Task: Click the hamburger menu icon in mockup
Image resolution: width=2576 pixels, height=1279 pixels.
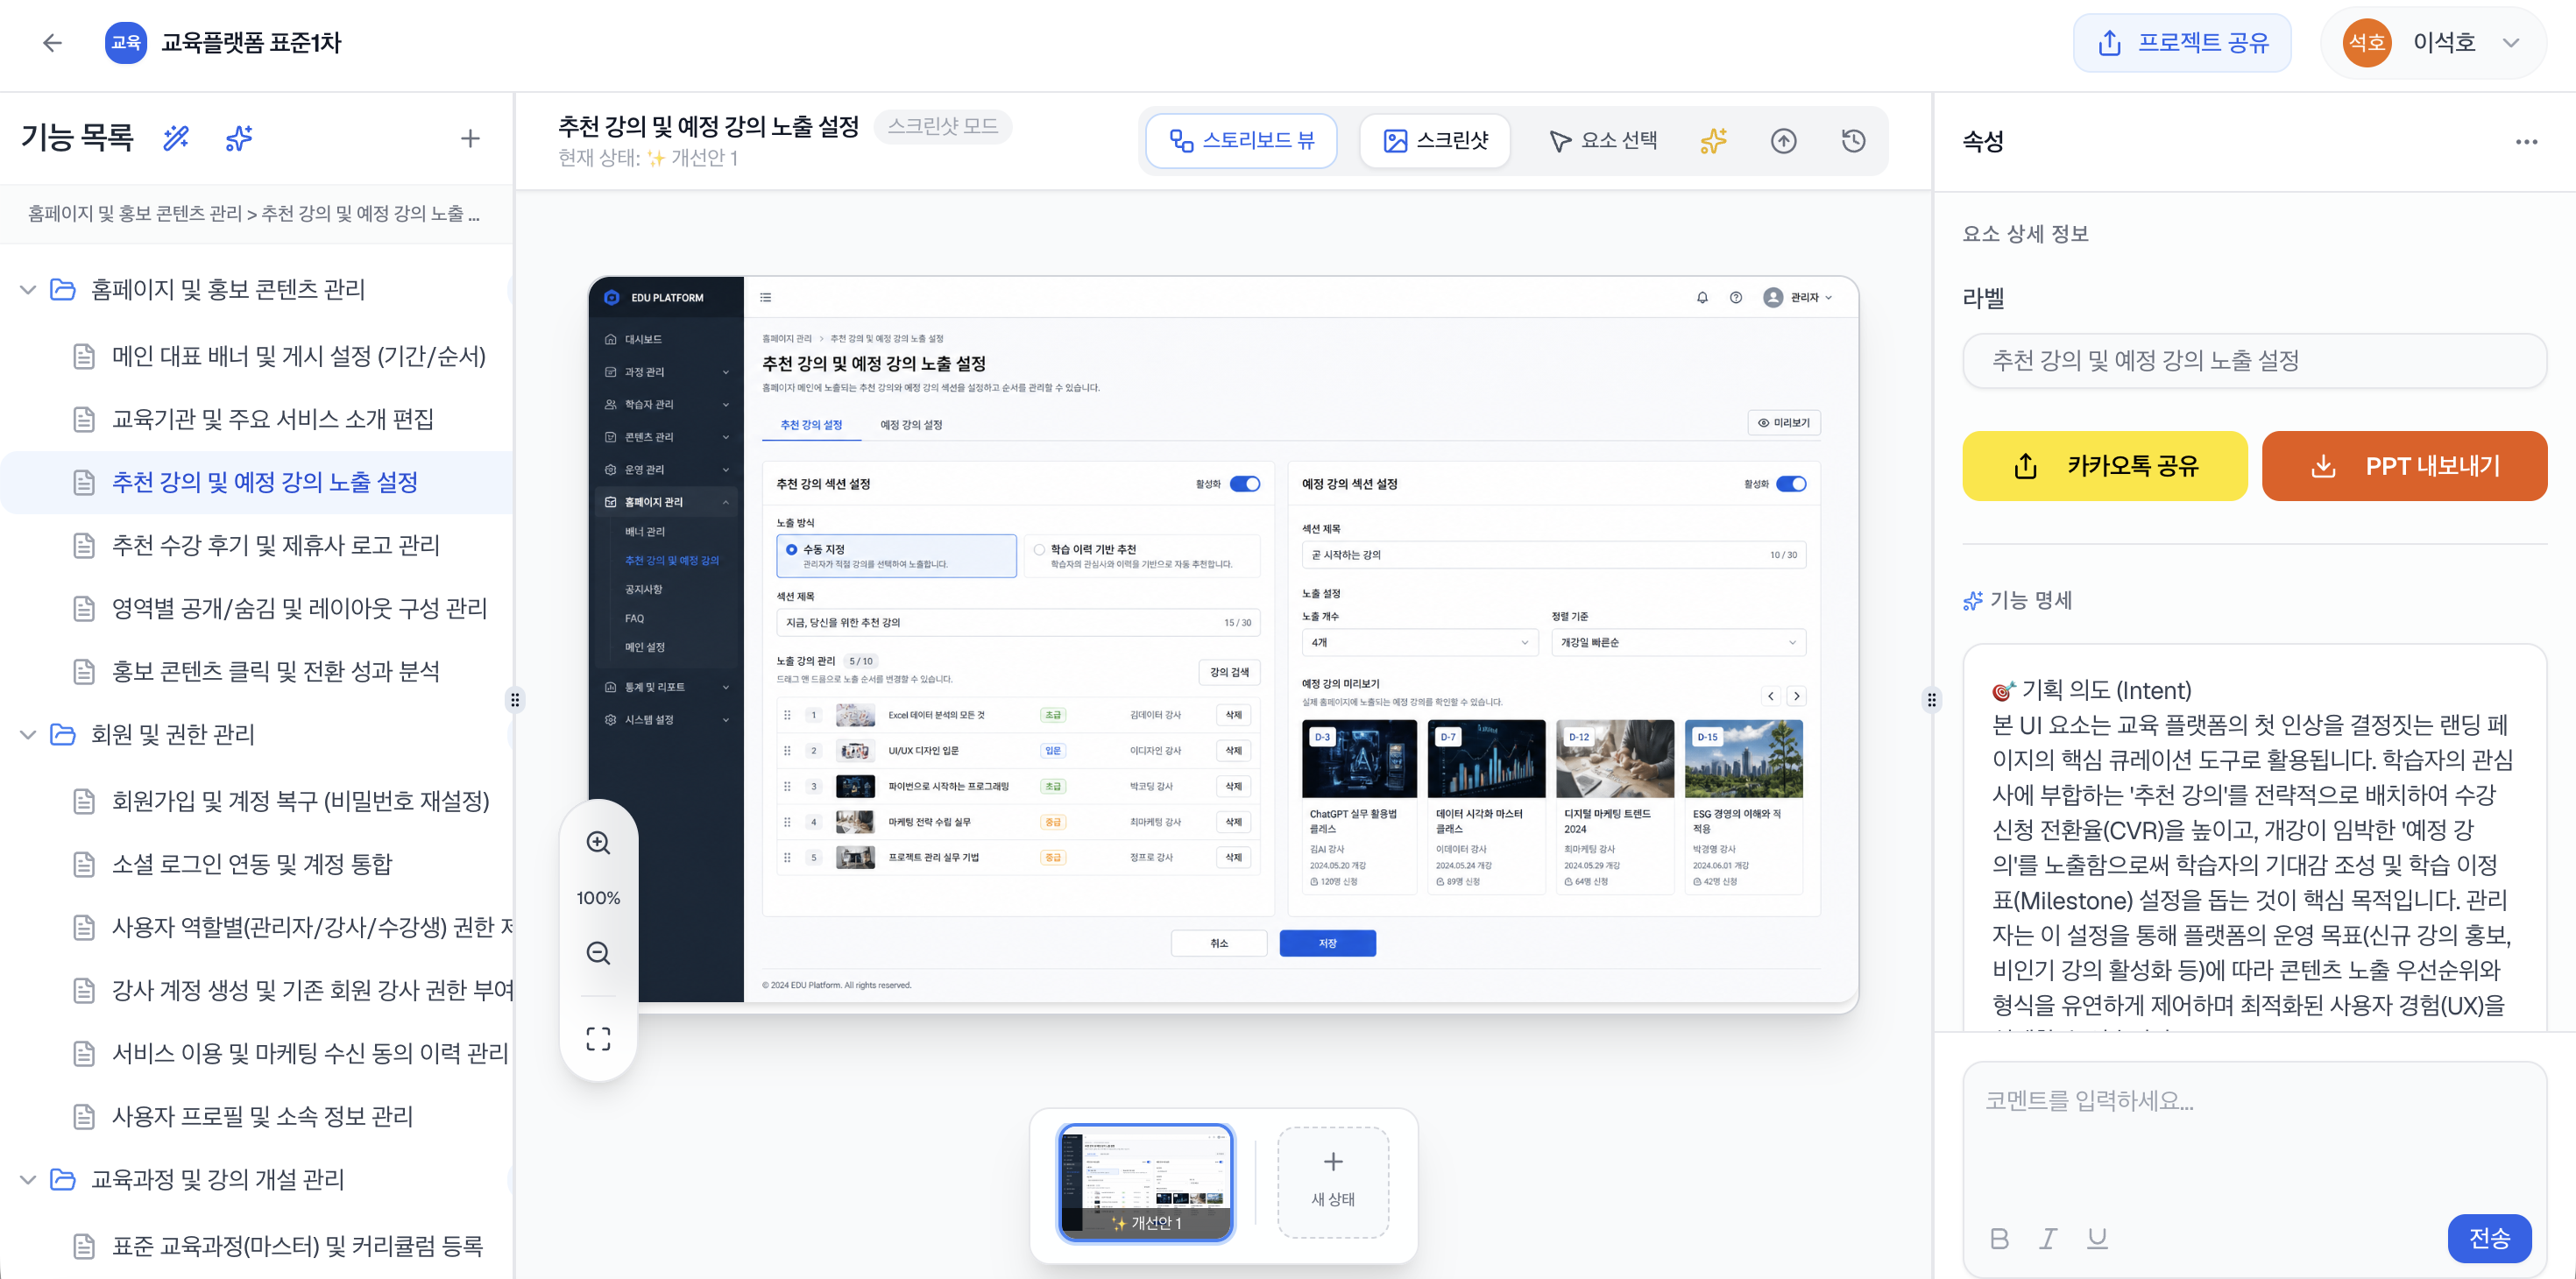Action: point(765,297)
